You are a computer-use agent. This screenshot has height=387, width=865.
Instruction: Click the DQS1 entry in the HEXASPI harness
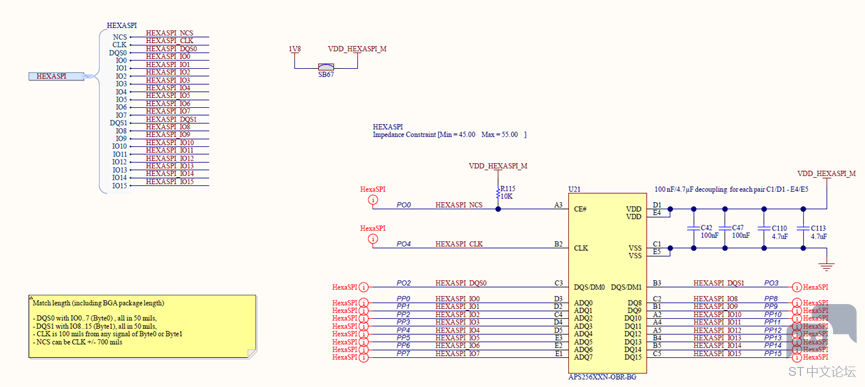coord(118,123)
